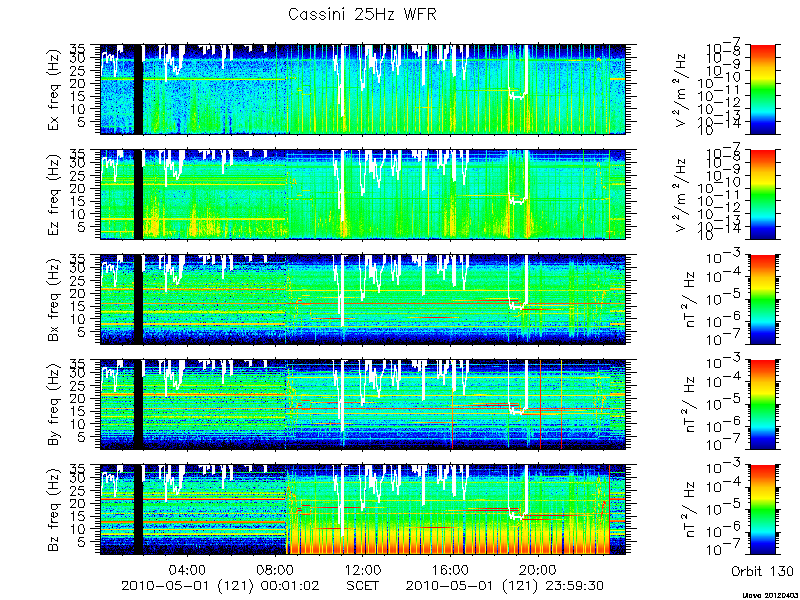Click the black data gap in the Ex panel
The width and height of the screenshot is (800, 600).
coord(138,89)
